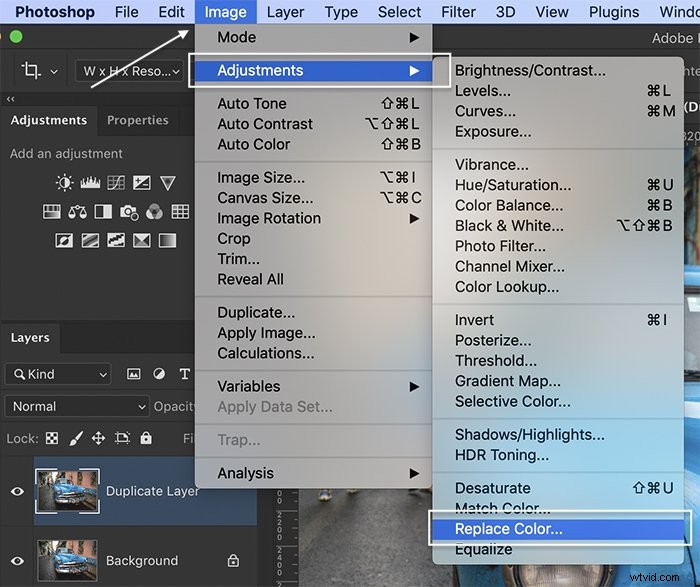
Task: Click the green window zoom button
Action: 16,37
